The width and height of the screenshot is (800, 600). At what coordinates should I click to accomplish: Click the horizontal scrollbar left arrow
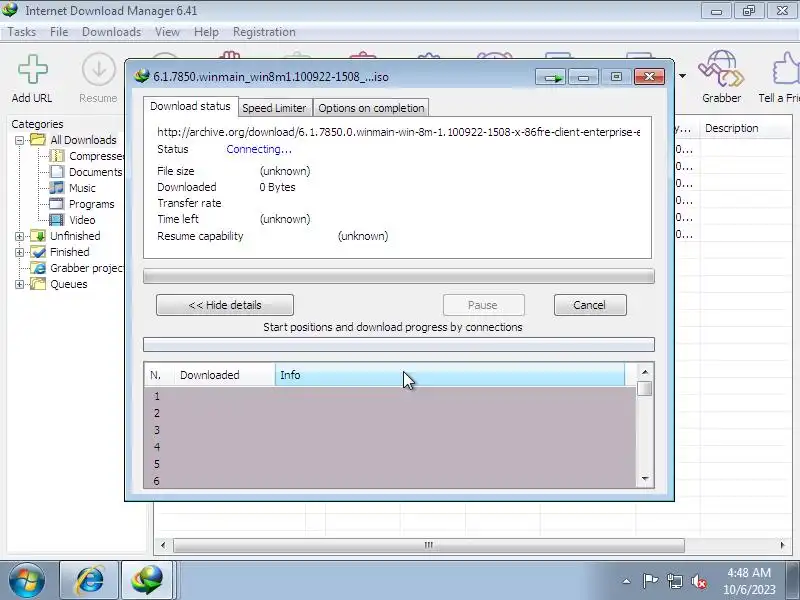coord(163,545)
